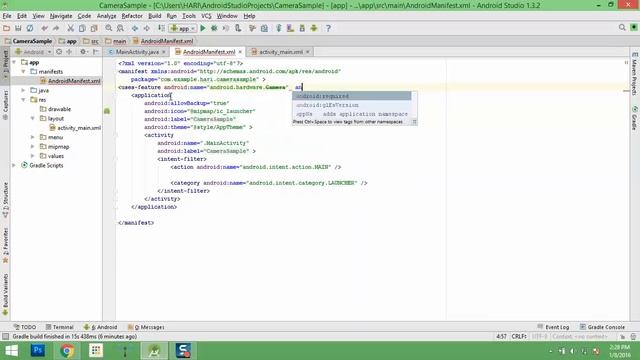Click the Debug app bug icon
The height and width of the screenshot is (360, 640).
pos(214,28)
